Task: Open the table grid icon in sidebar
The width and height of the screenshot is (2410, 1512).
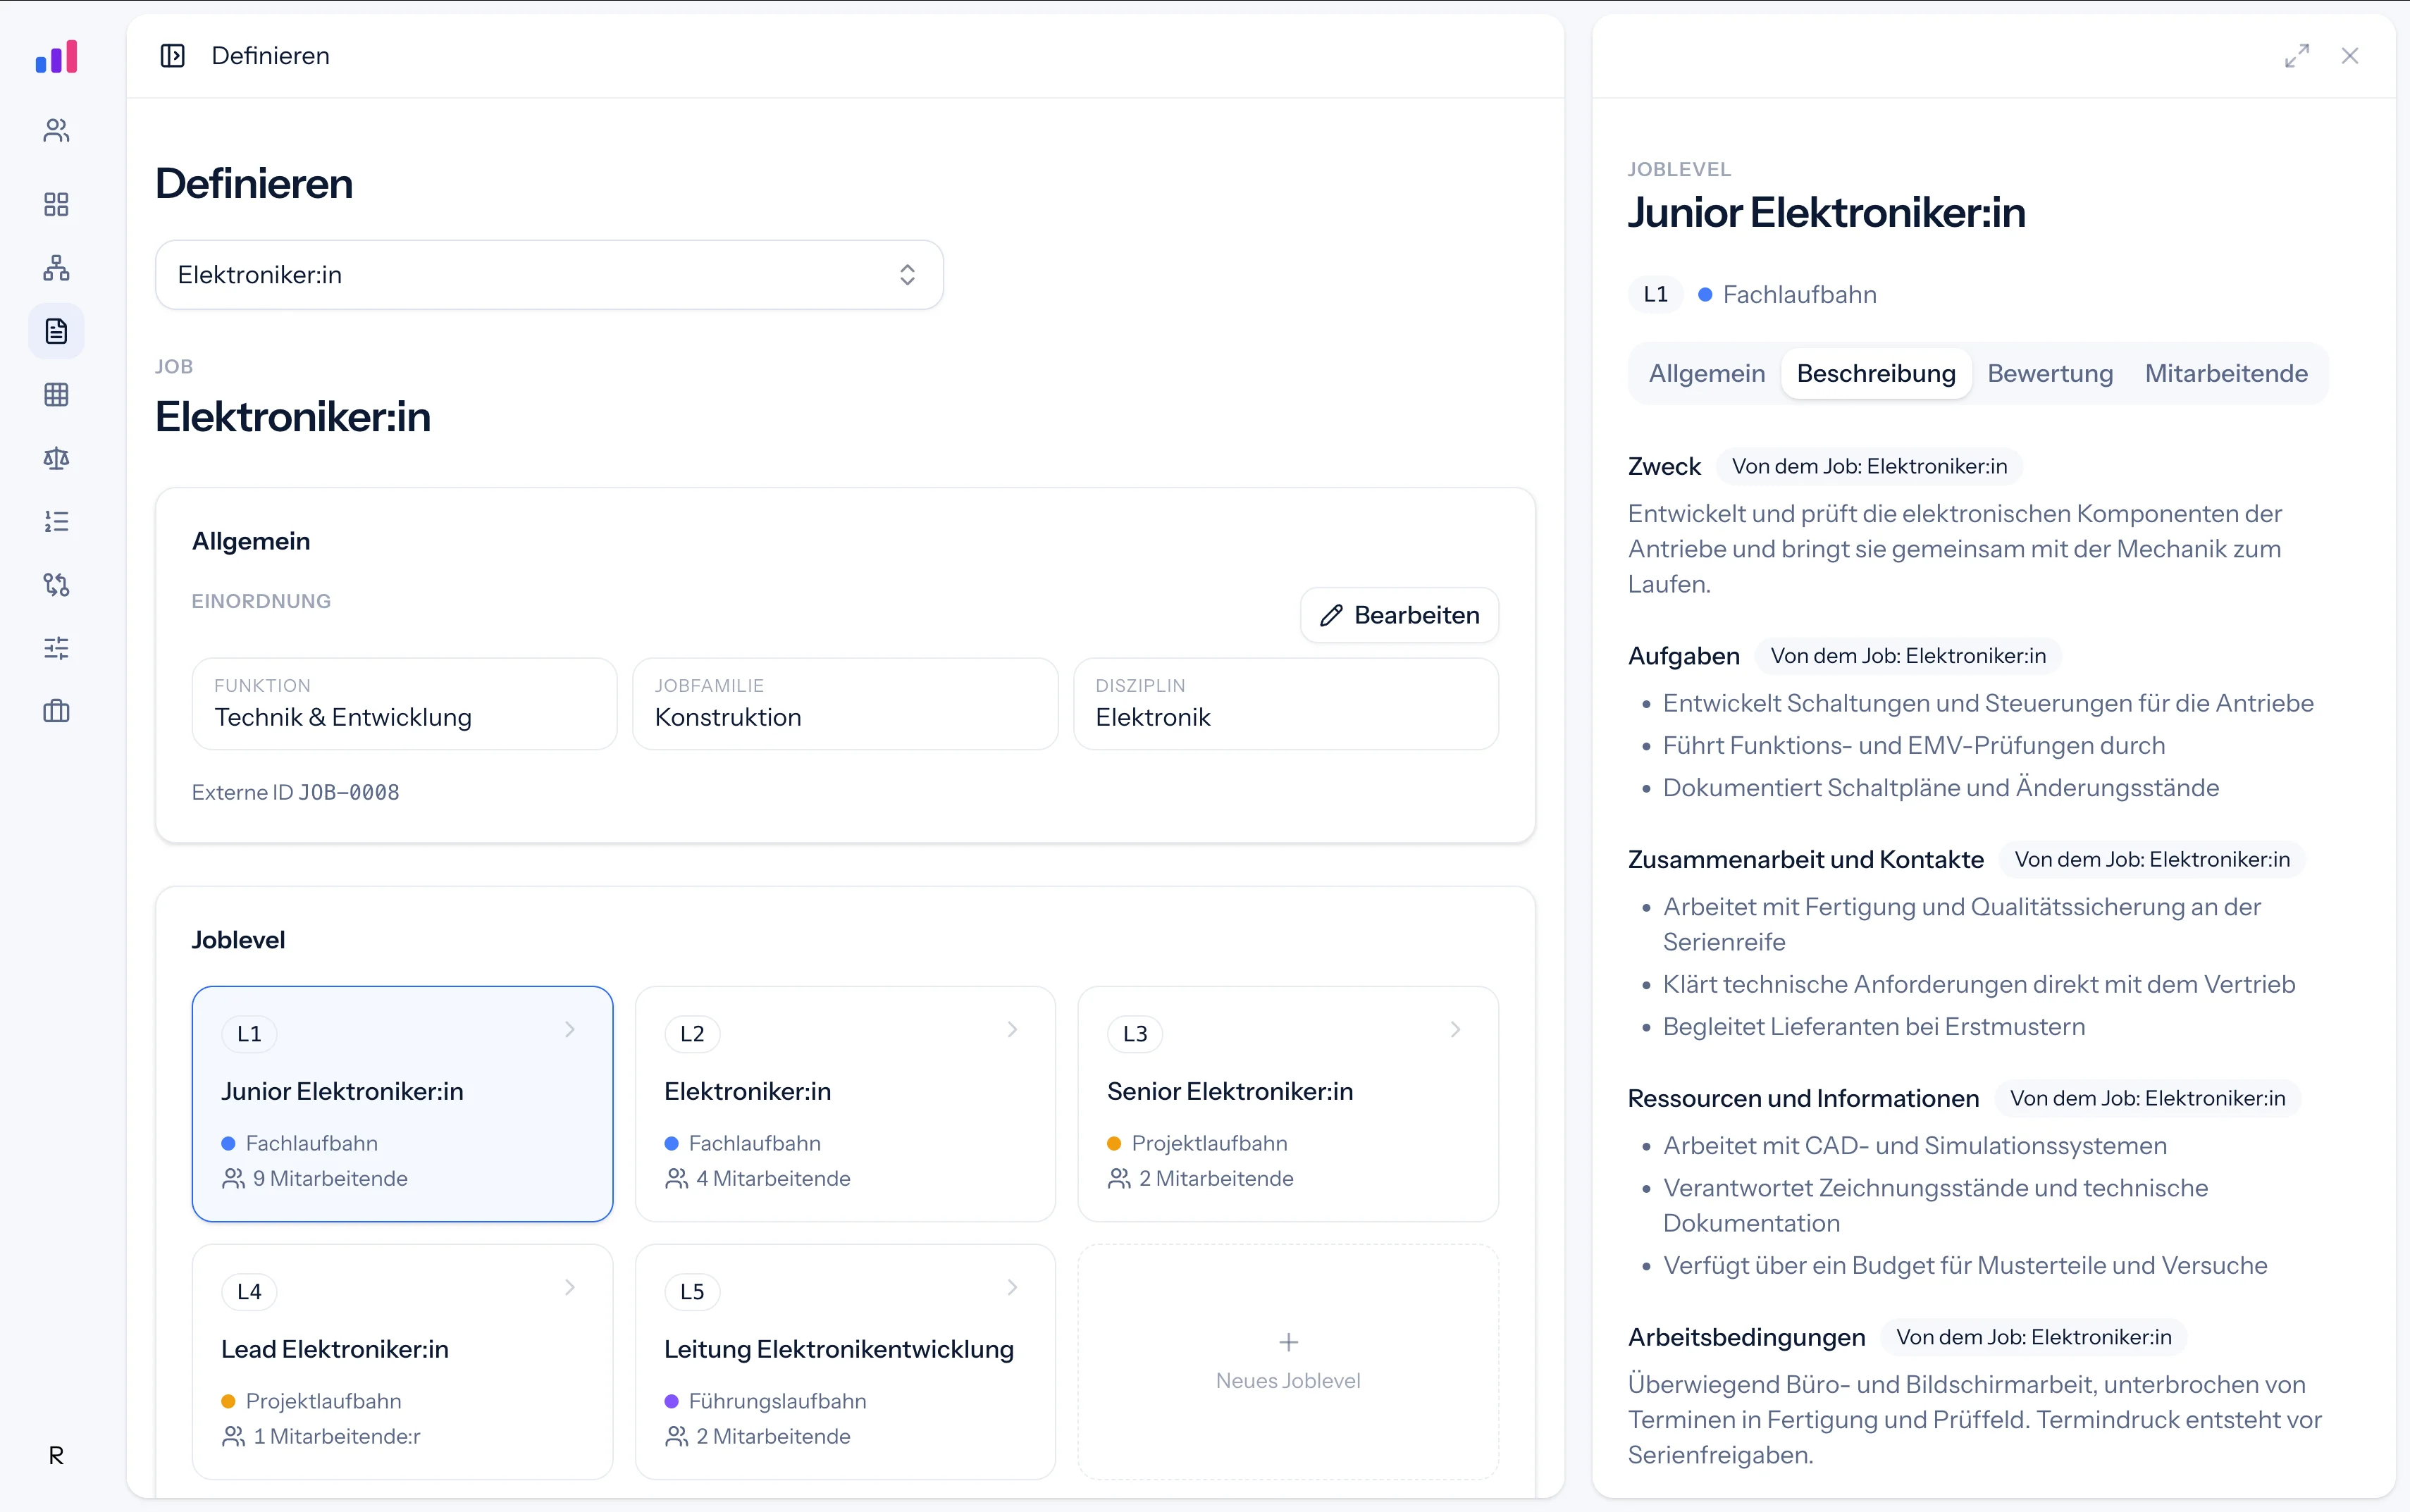Action: pyautogui.click(x=56, y=394)
